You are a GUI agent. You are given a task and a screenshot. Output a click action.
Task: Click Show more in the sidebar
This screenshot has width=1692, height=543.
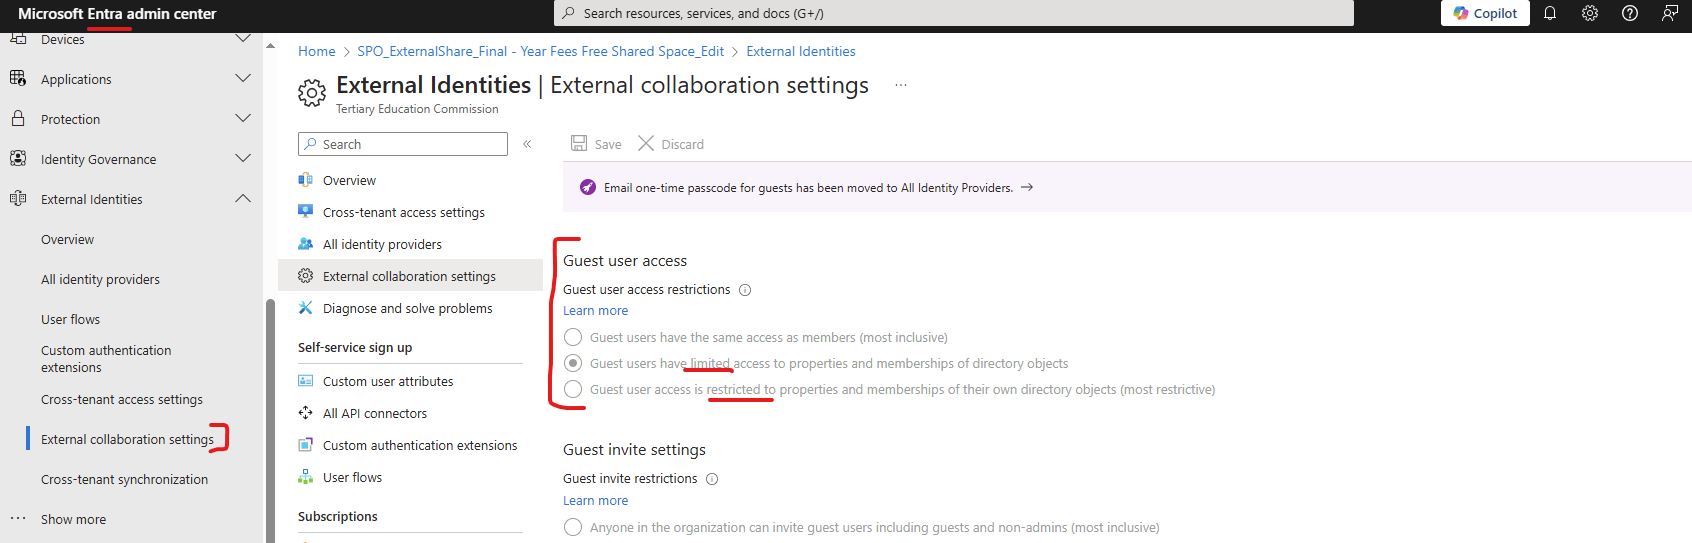(x=73, y=519)
